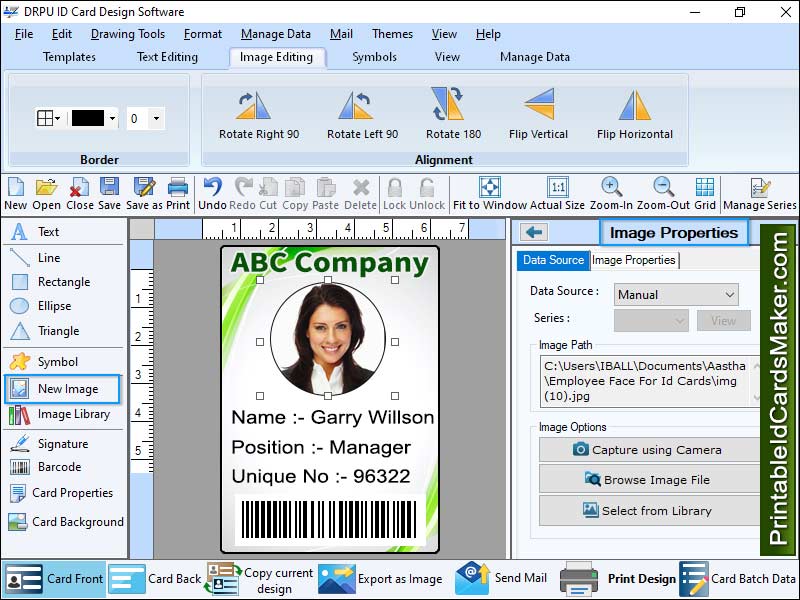Click the Flip Horizontal icon
This screenshot has height=600, width=800.
634,106
